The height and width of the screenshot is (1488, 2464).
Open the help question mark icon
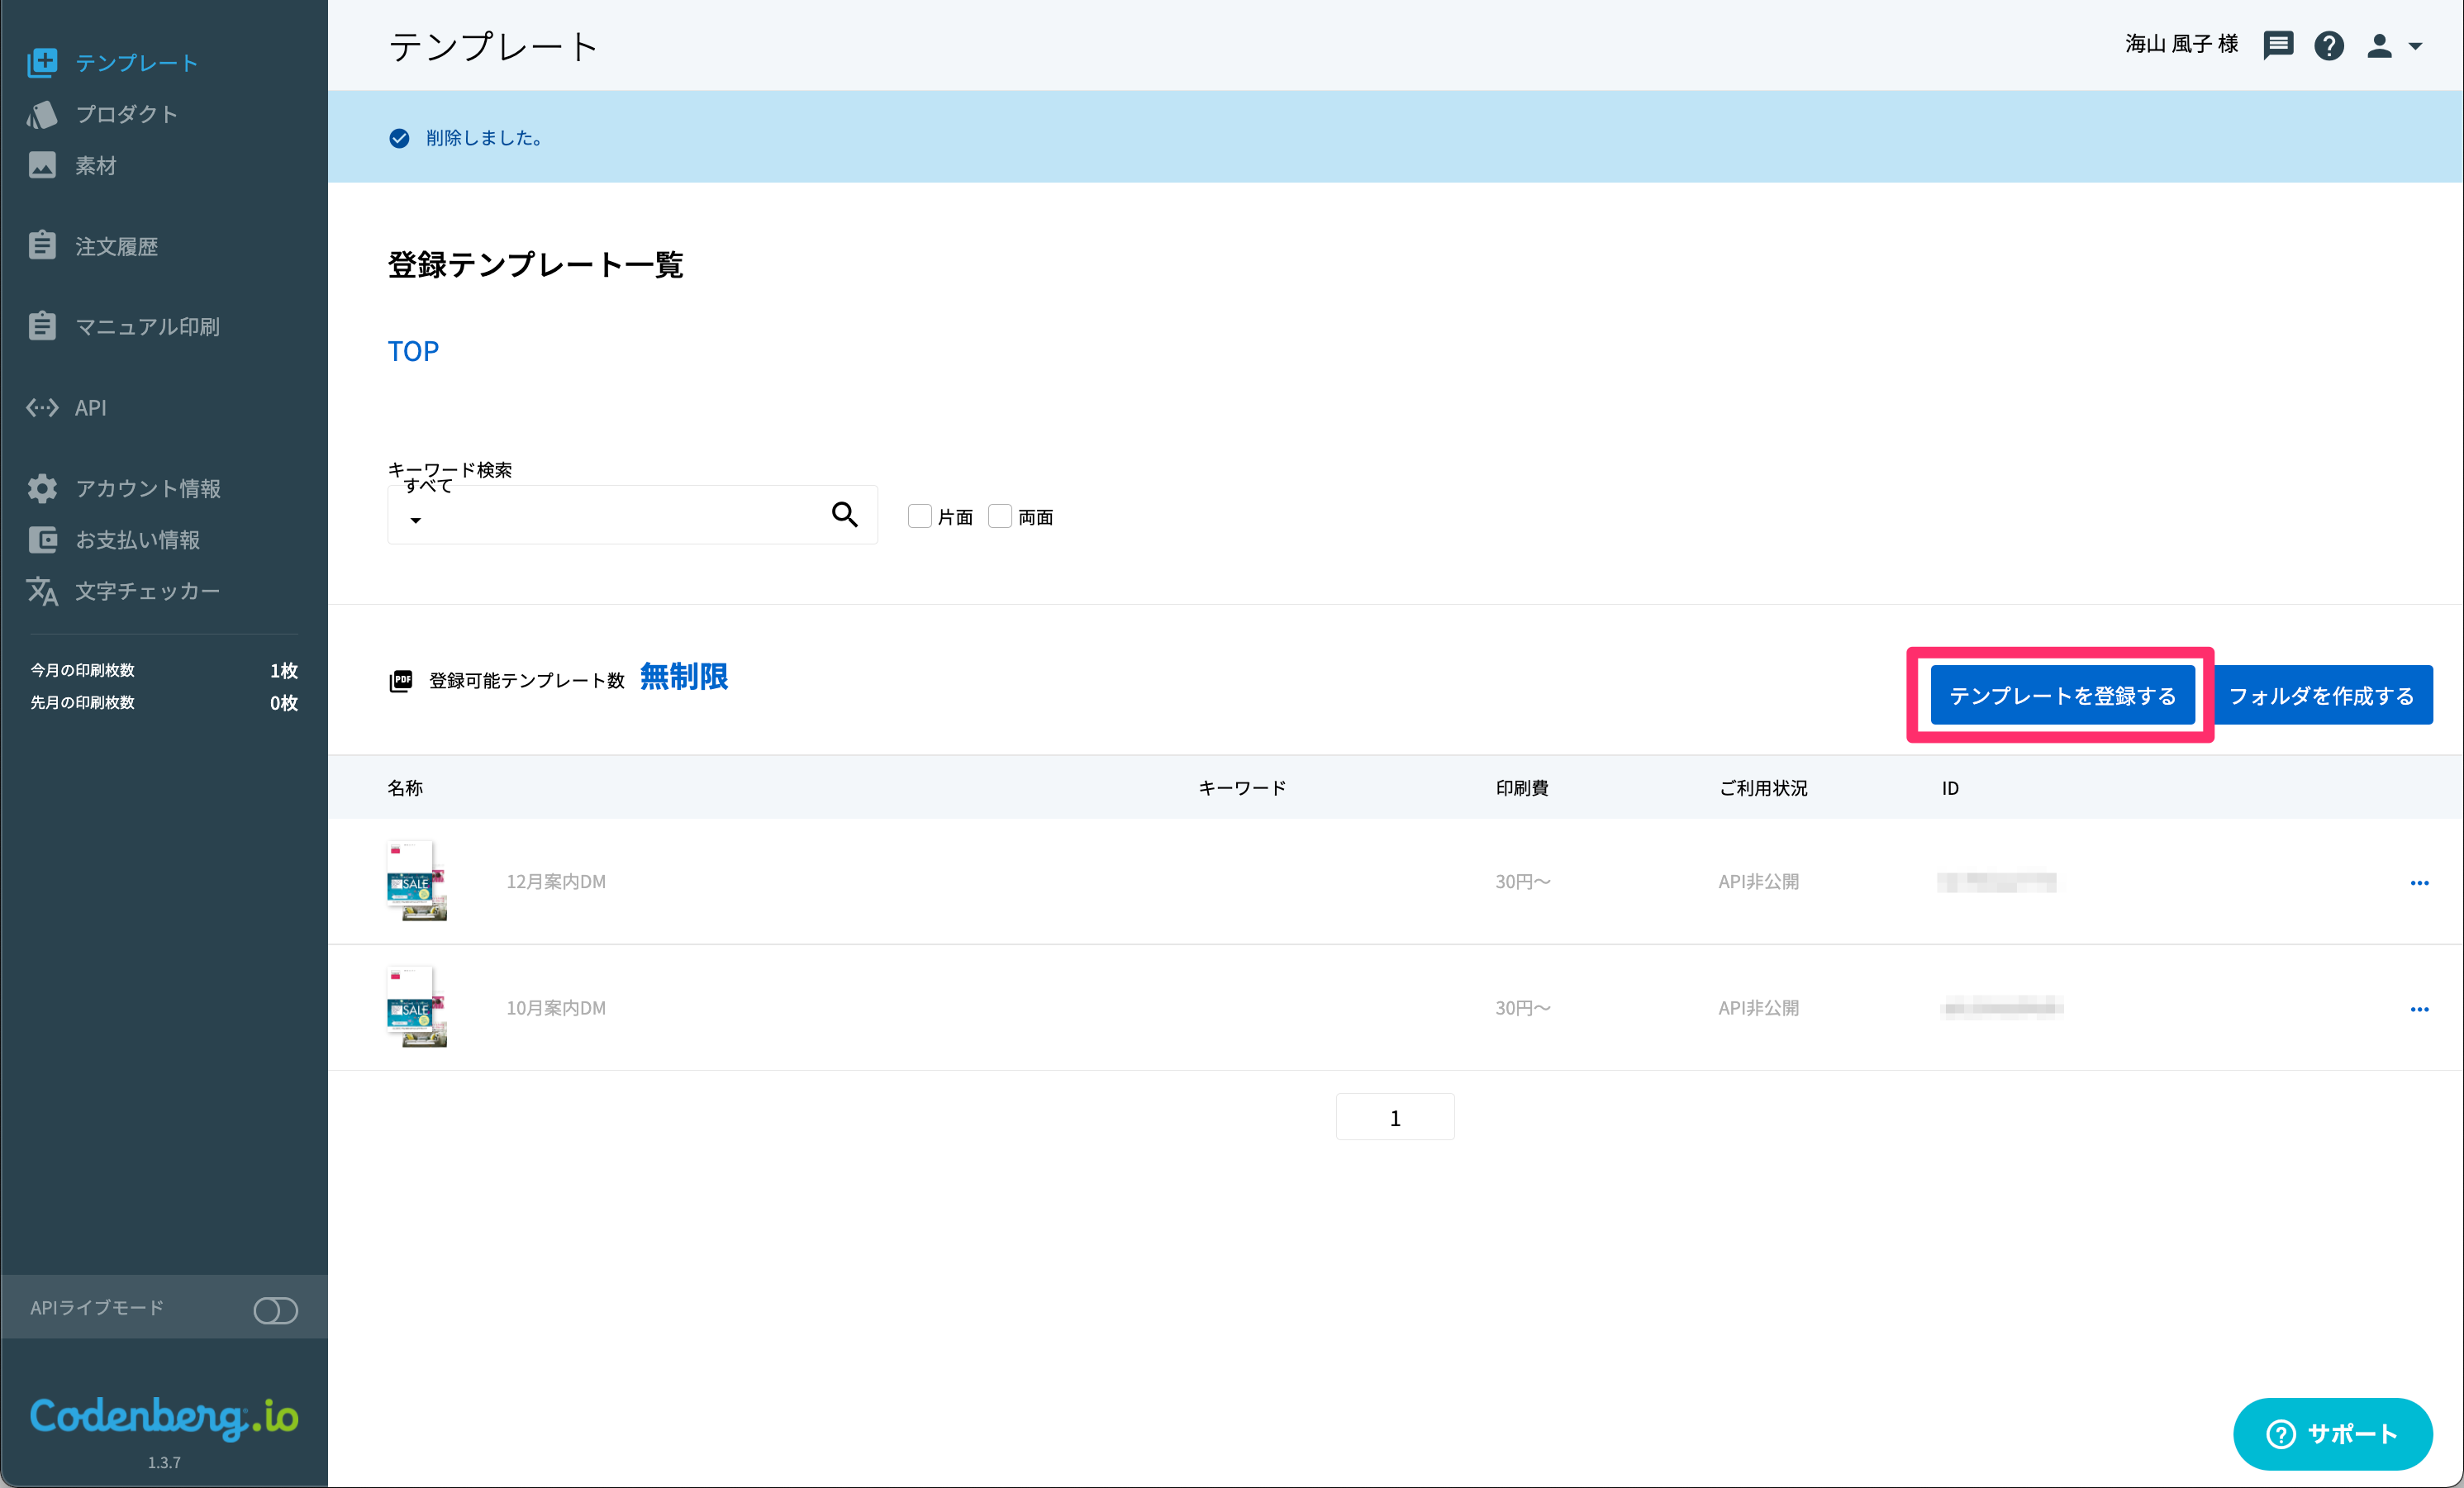(x=2329, y=45)
